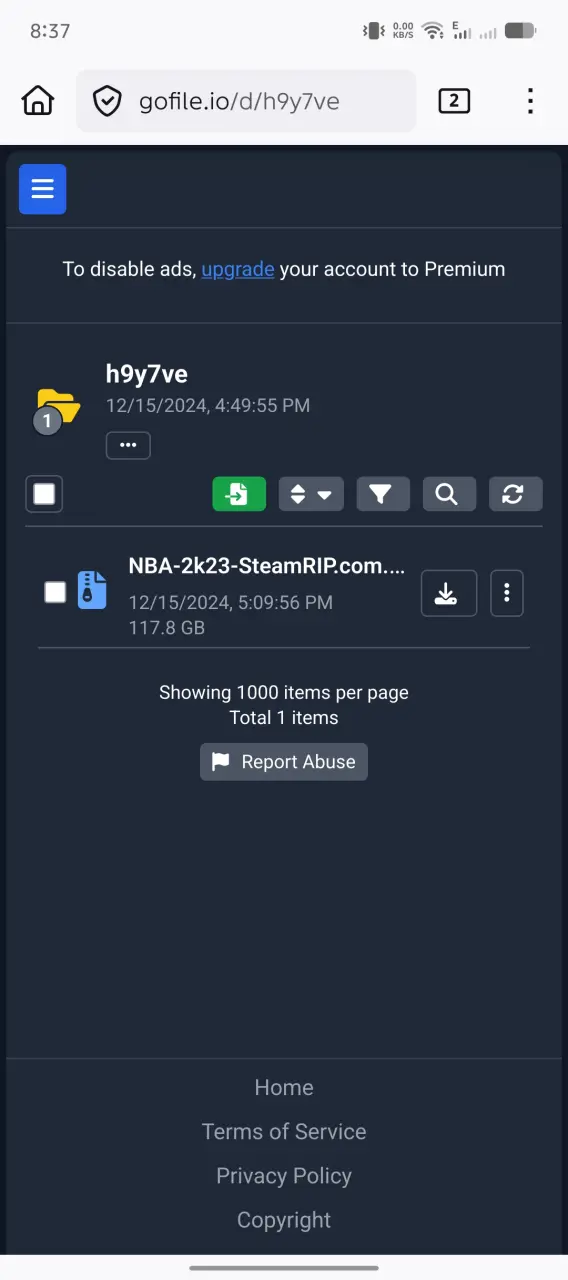Screen dimensions: 568x1280
Task: Click the filter funnel icon
Action: pyautogui.click(x=383, y=494)
